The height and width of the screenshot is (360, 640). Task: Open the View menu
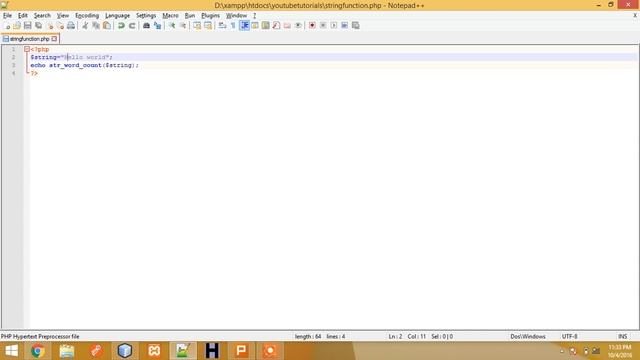tap(62, 16)
